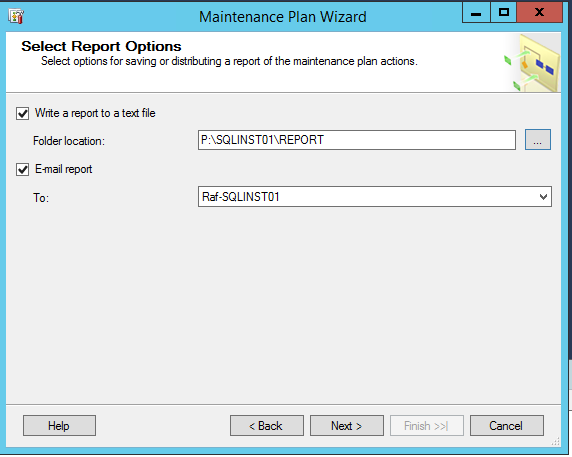This screenshot has width=572, height=457.
Task: Open wizard Help
Action: click(x=59, y=426)
